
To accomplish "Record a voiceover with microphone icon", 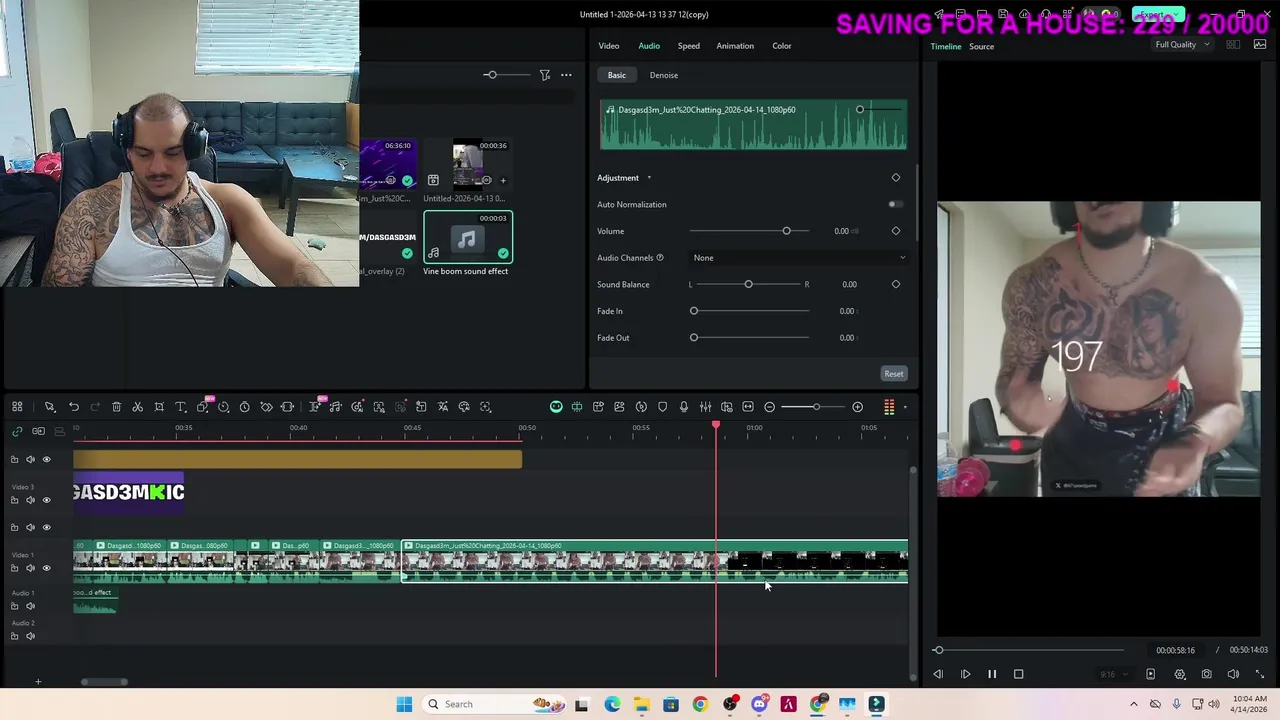I will tap(684, 407).
